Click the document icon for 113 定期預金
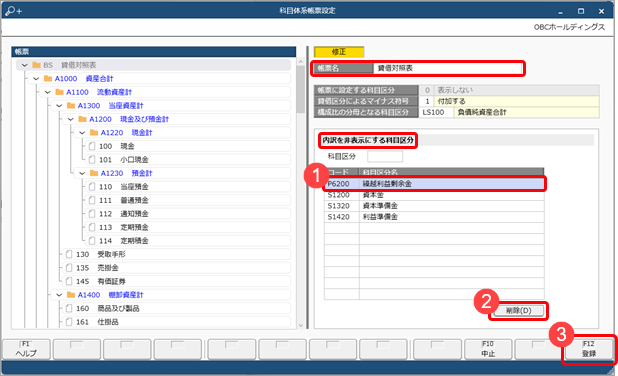618x376 pixels. pyautogui.click(x=92, y=227)
